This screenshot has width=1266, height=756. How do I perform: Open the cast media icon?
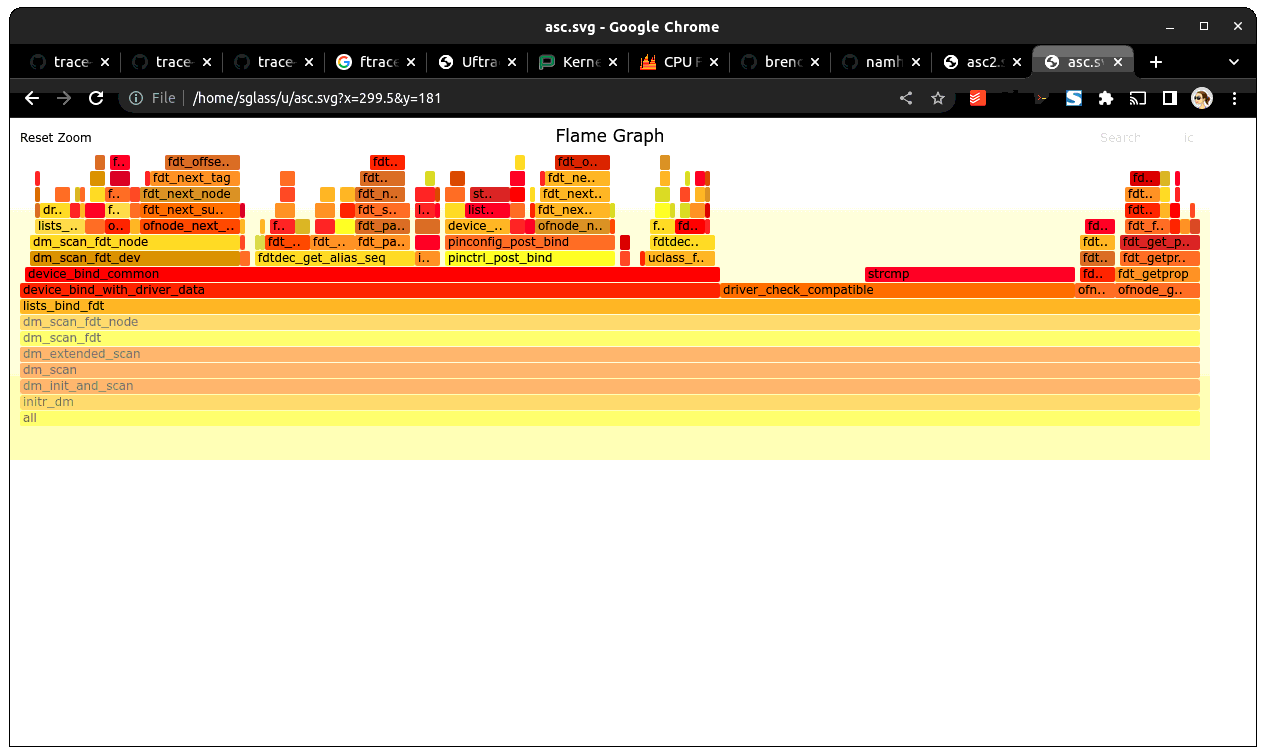pos(1137,98)
